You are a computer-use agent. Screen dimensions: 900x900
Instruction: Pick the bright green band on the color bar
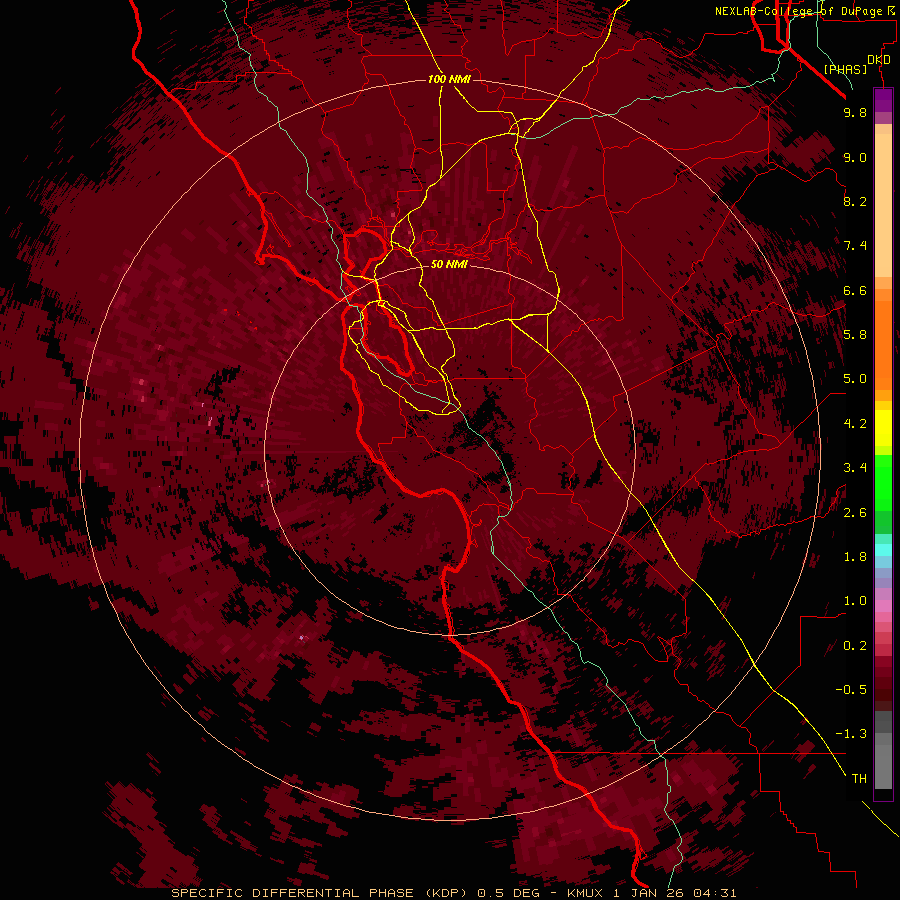click(x=883, y=483)
